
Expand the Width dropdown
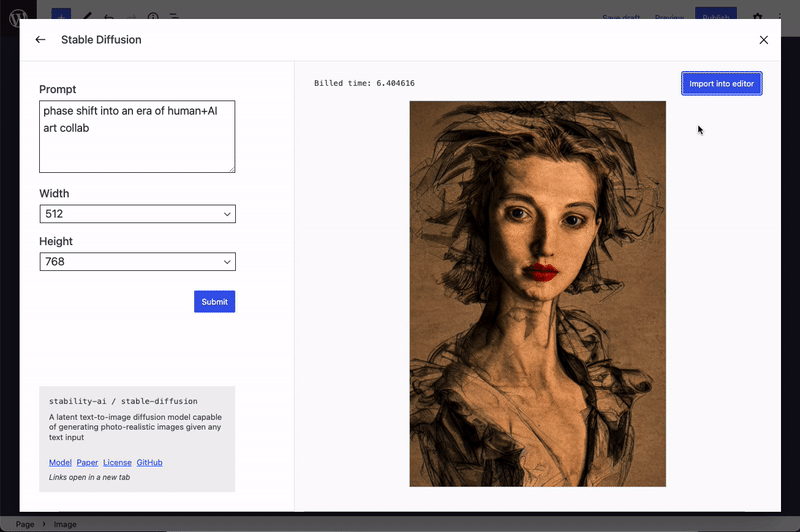pyautogui.click(x=137, y=214)
